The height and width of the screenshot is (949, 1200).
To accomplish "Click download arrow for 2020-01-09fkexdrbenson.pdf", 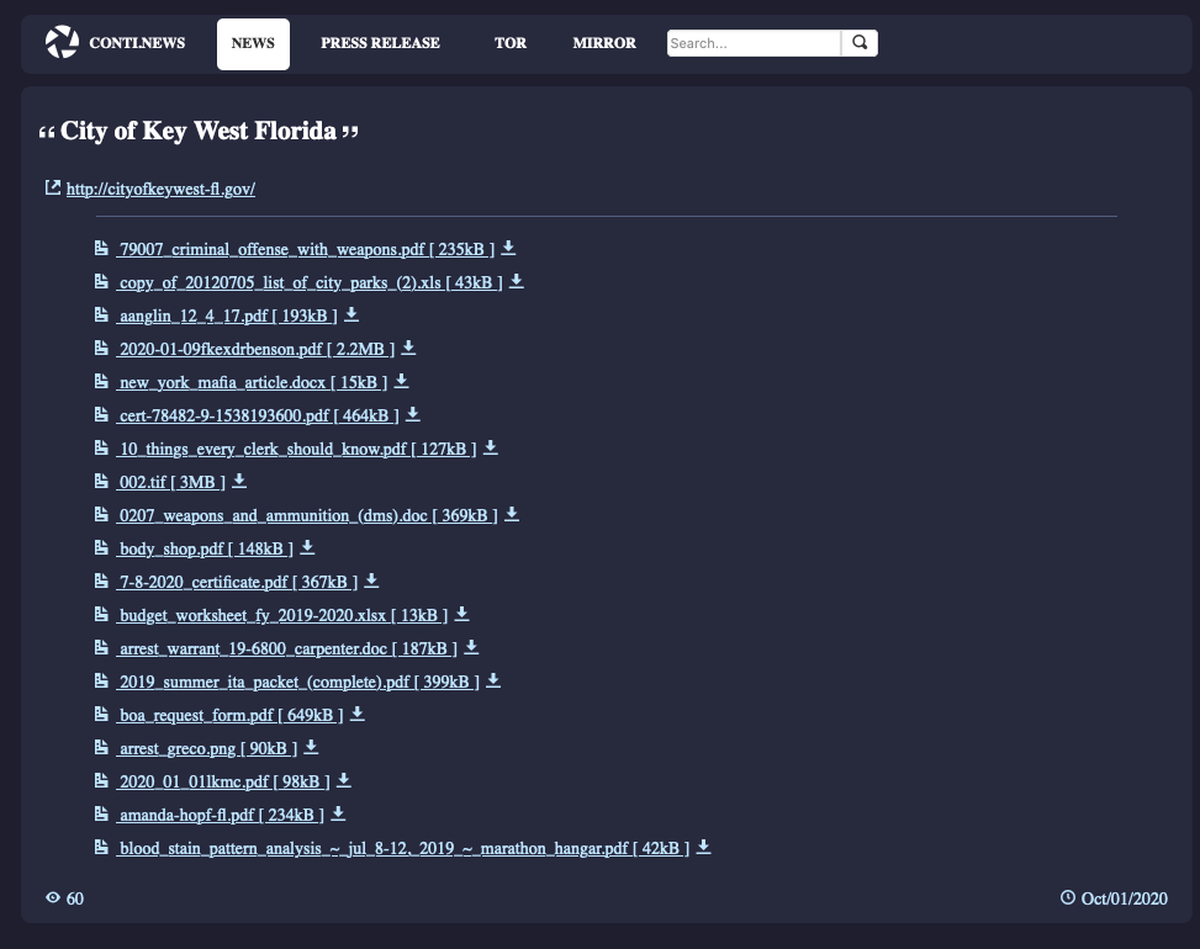I will 408,347.
